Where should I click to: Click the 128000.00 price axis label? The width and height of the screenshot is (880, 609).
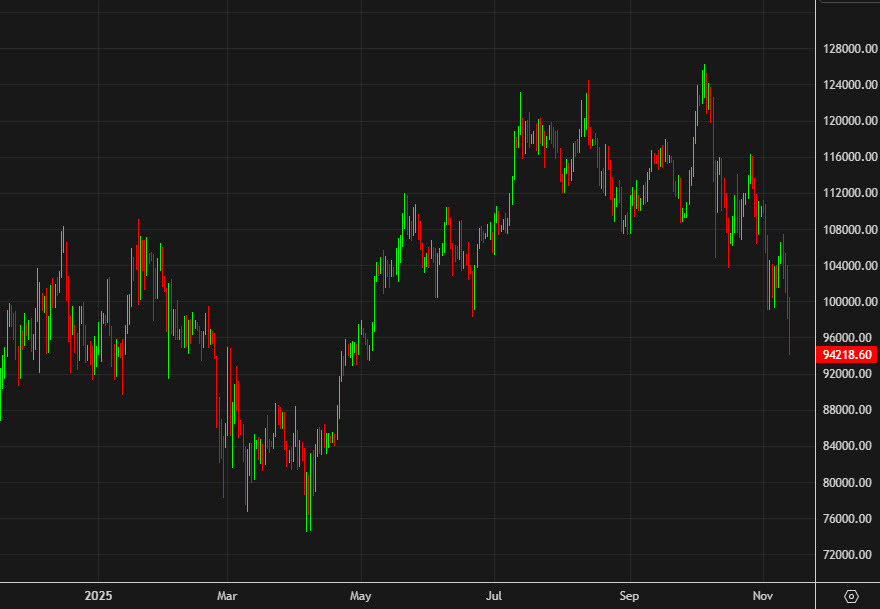(846, 49)
